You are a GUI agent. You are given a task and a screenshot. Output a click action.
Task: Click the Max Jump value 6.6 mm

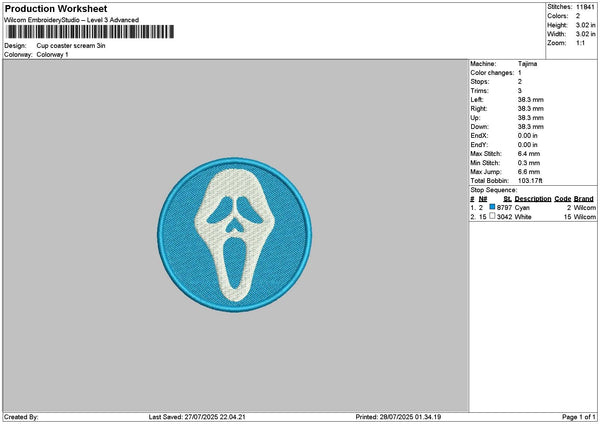[529, 172]
